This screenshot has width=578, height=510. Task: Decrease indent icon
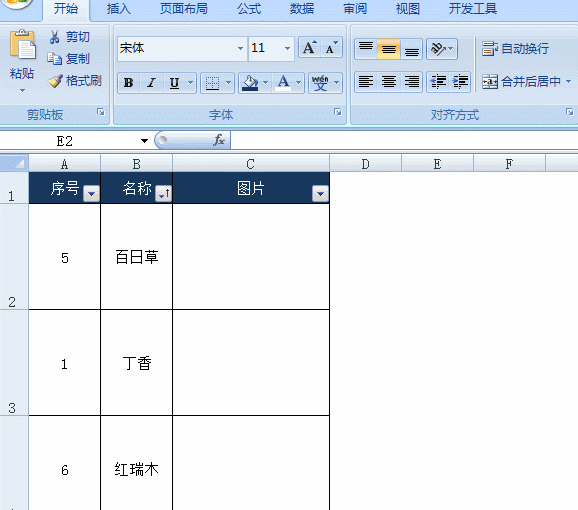click(x=438, y=81)
